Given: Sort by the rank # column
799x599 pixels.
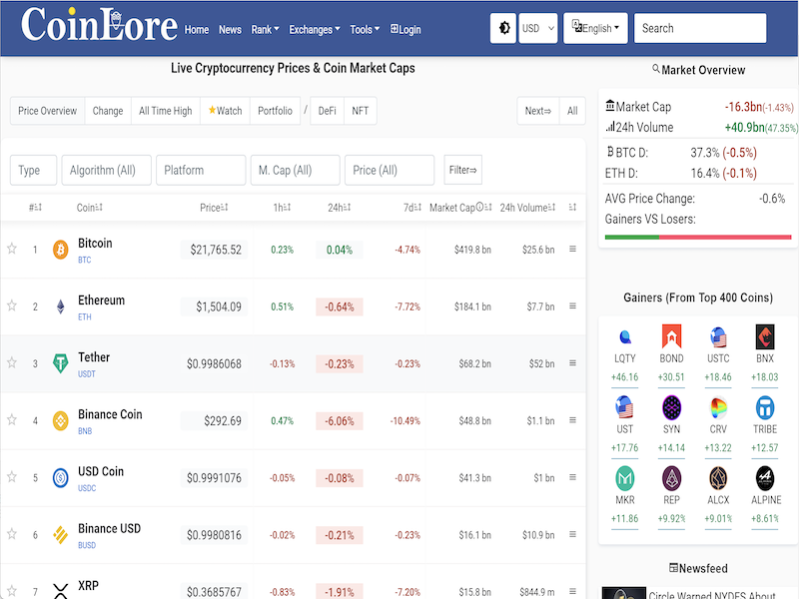Looking at the screenshot, I should pos(35,207).
